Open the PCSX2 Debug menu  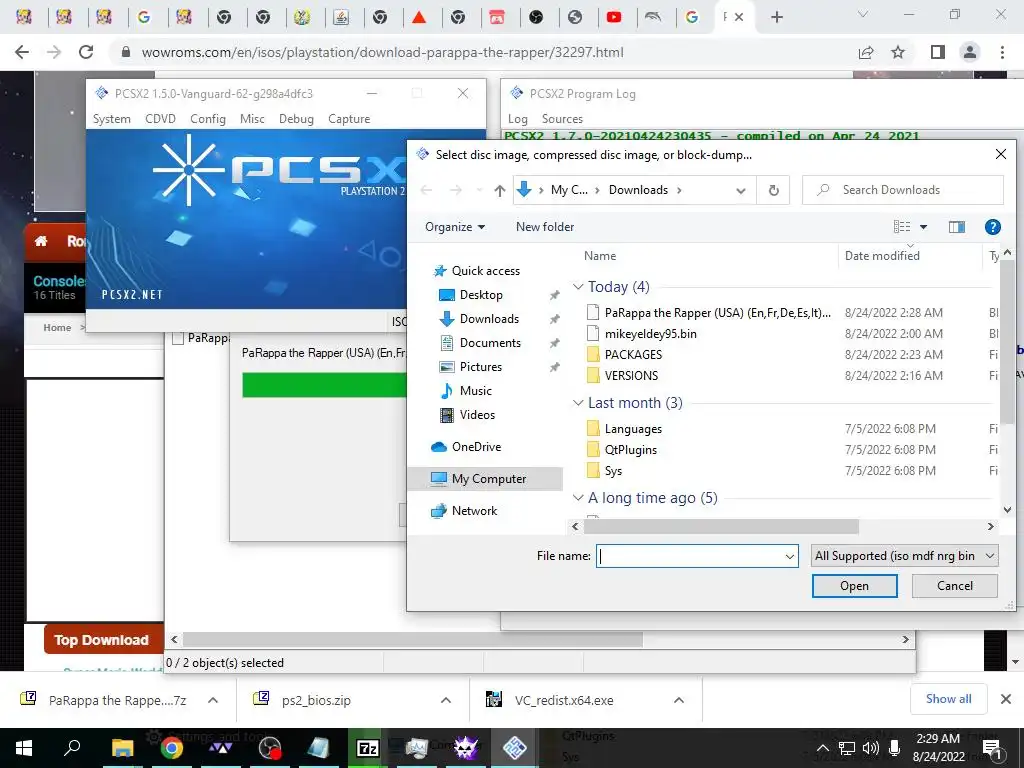click(296, 119)
